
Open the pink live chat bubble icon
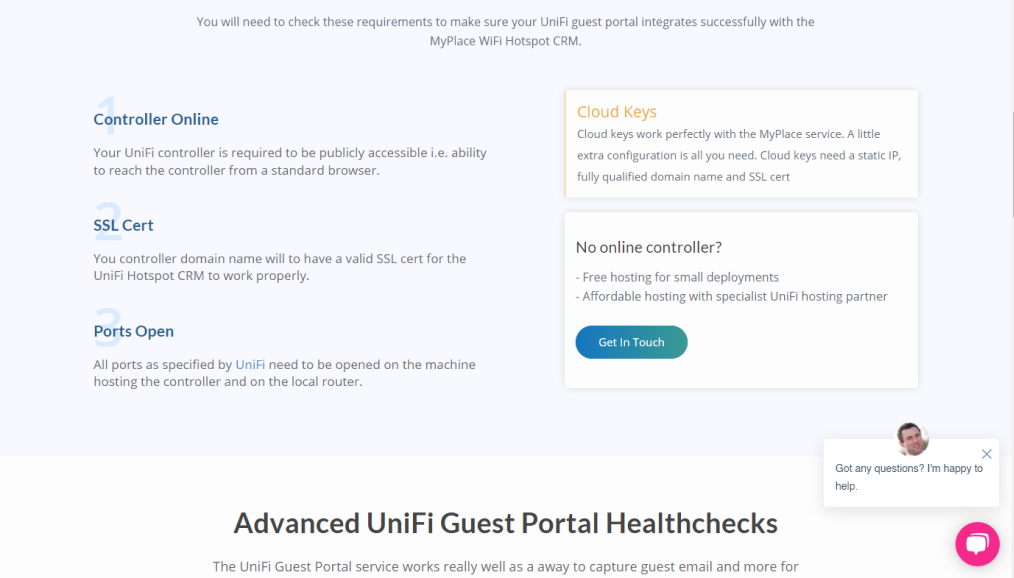click(977, 544)
